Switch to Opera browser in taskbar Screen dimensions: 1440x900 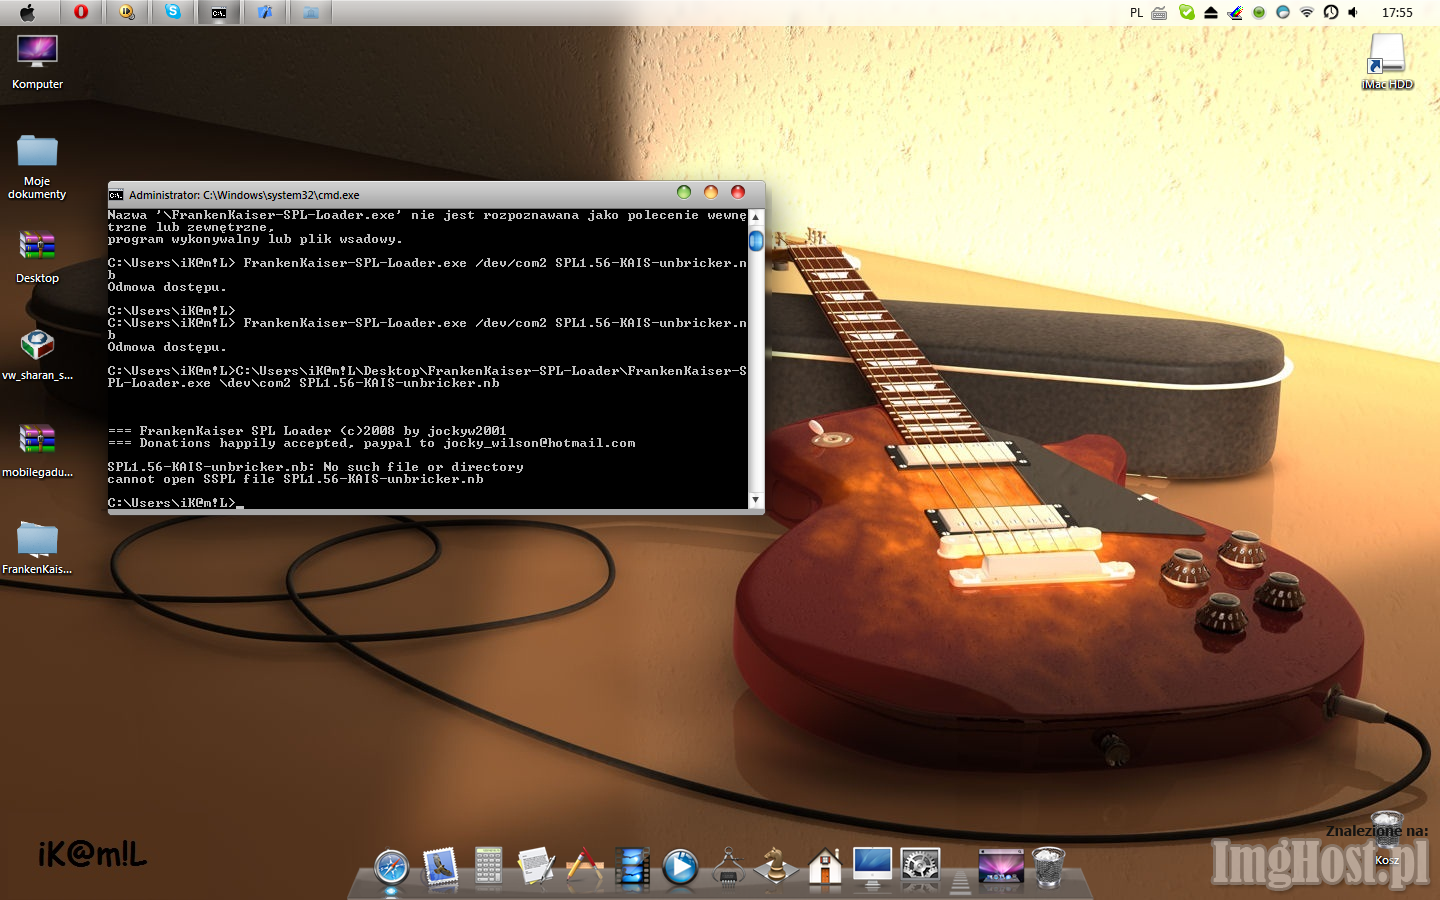click(x=81, y=12)
